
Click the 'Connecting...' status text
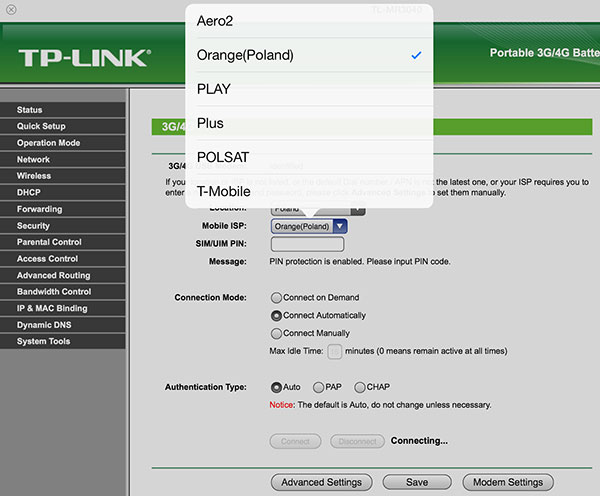click(x=419, y=441)
